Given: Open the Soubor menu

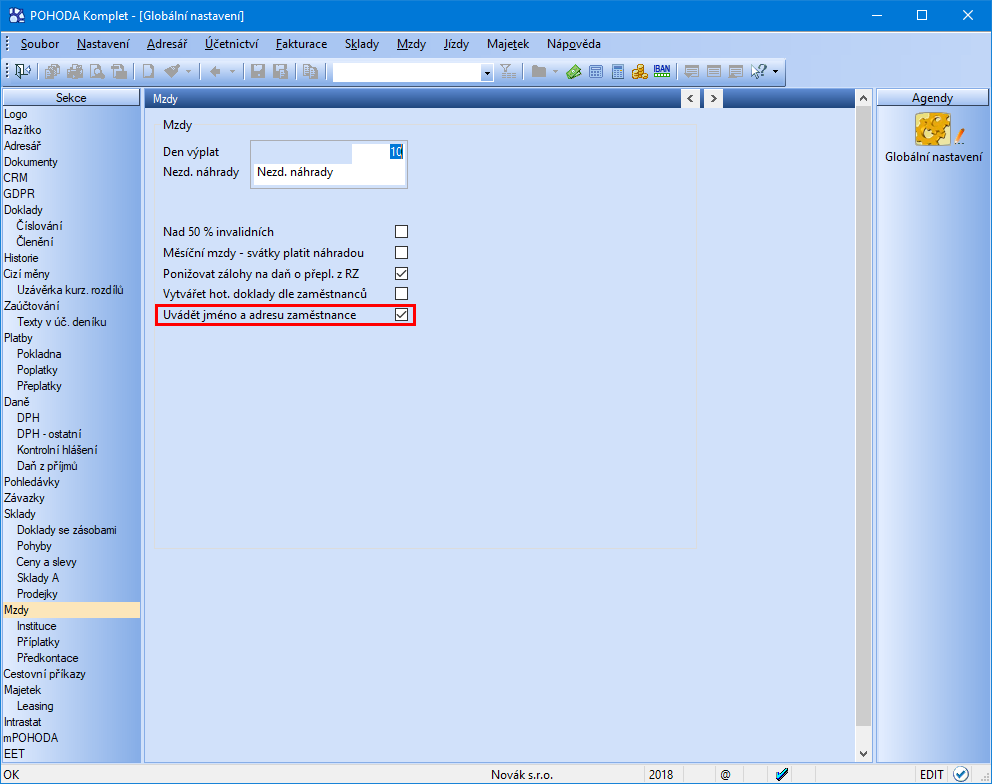Looking at the screenshot, I should click(40, 44).
